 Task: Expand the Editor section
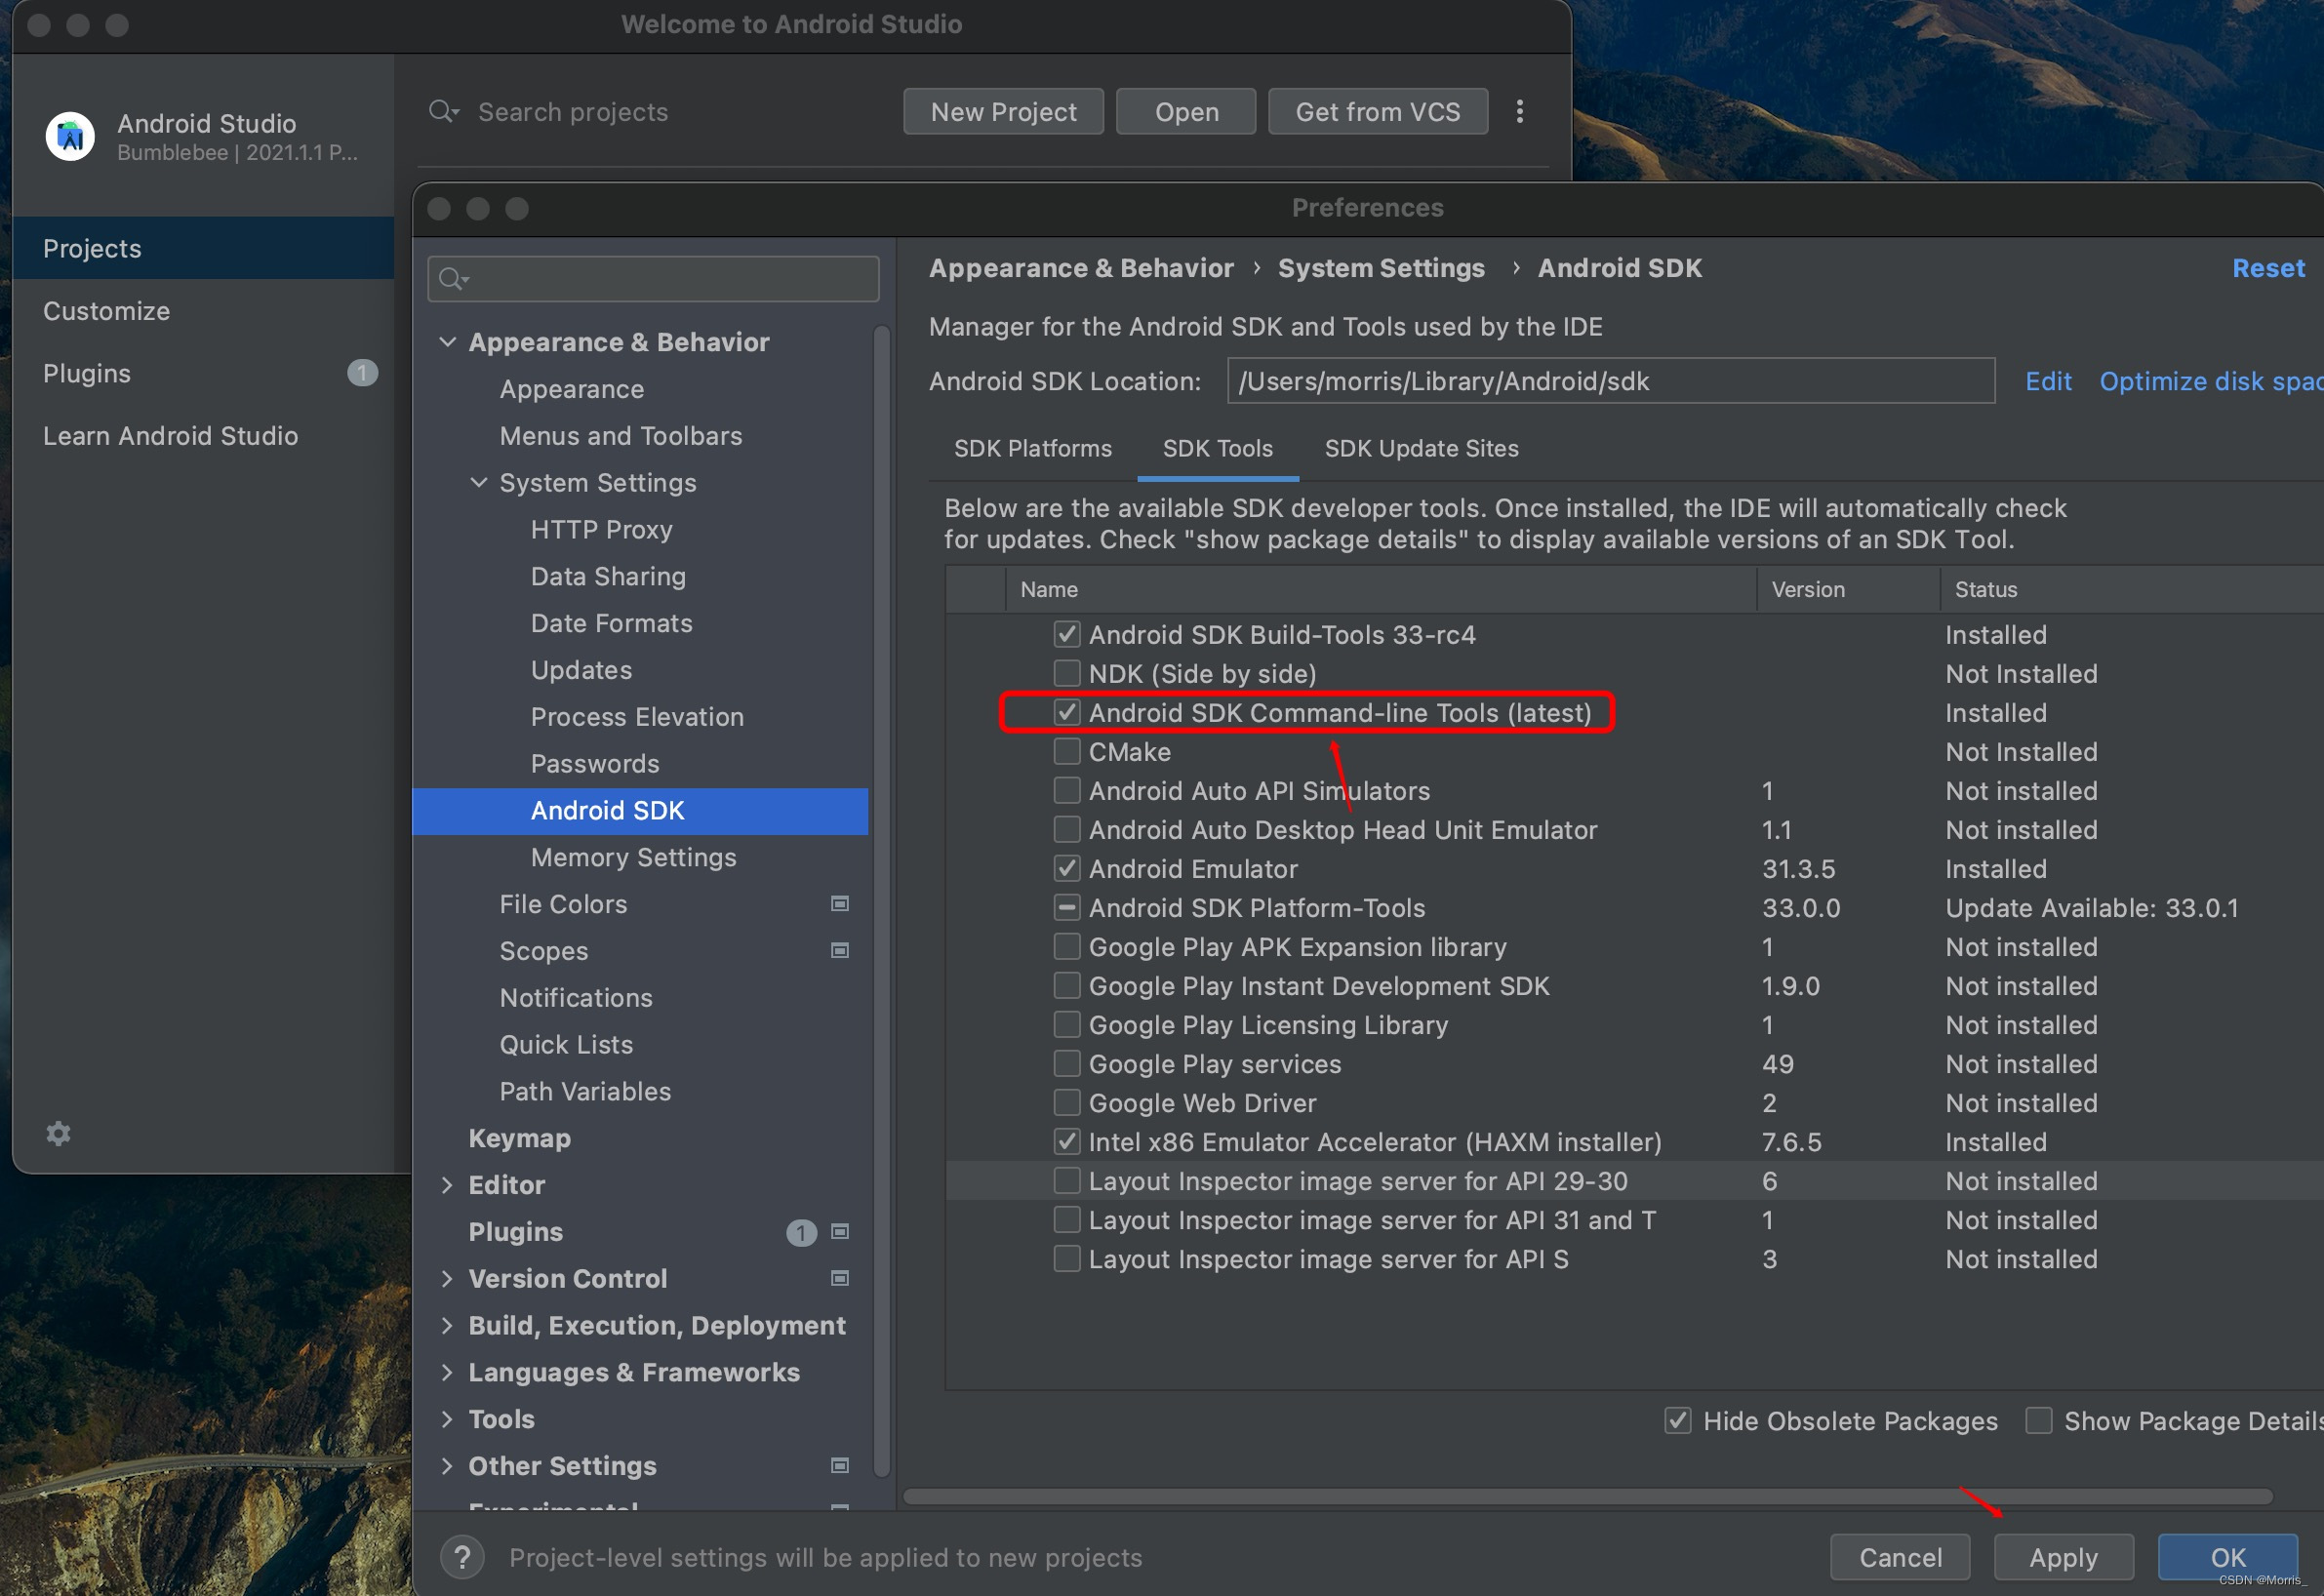click(x=447, y=1185)
